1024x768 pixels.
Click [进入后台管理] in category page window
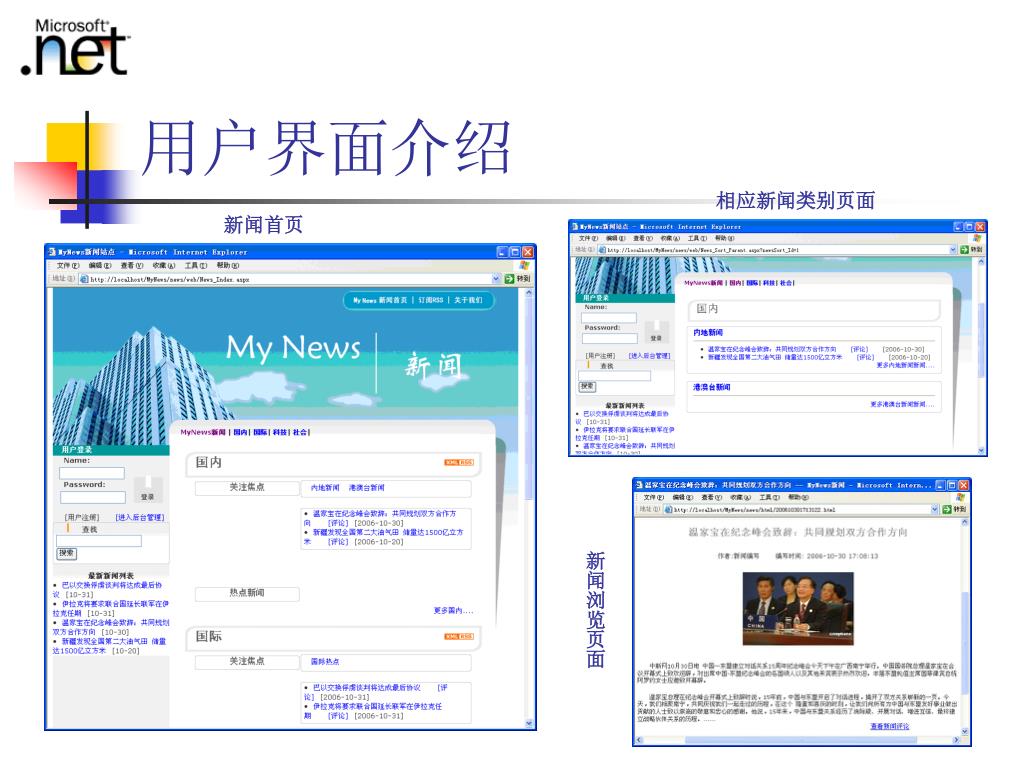click(x=649, y=355)
